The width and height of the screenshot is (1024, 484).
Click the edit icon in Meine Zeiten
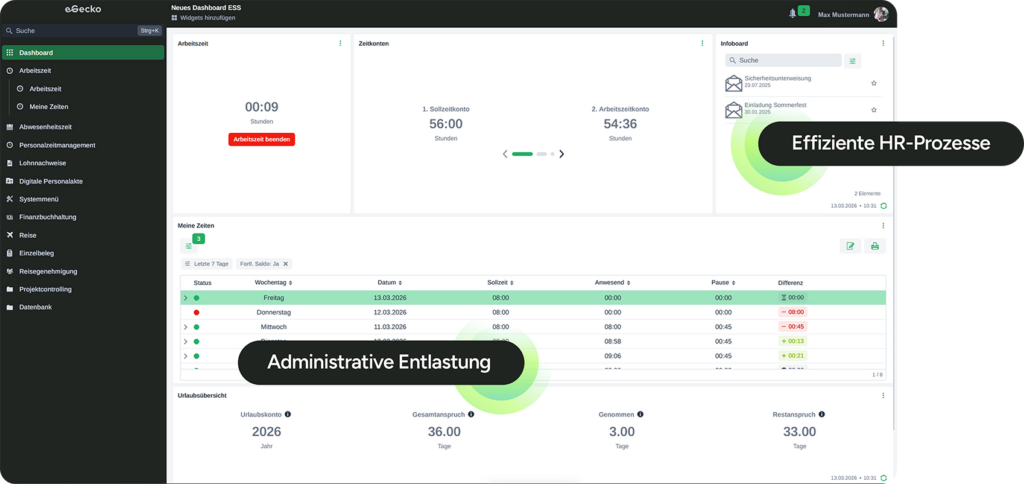tap(850, 246)
